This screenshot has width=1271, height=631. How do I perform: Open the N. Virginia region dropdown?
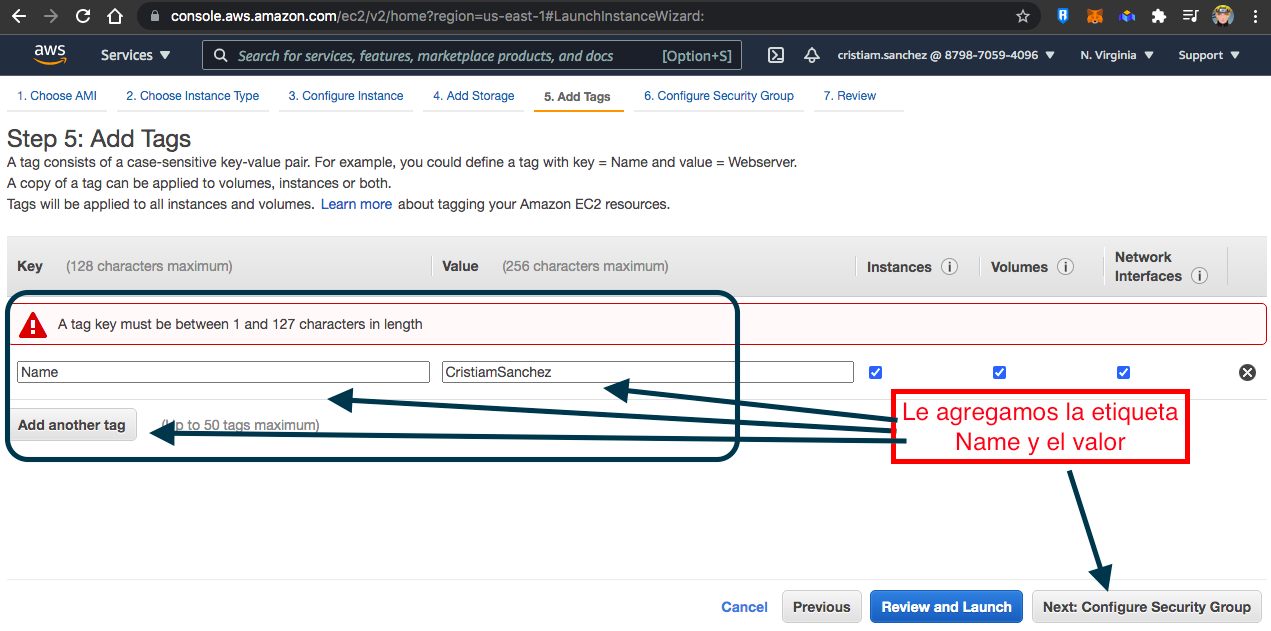click(x=1117, y=55)
